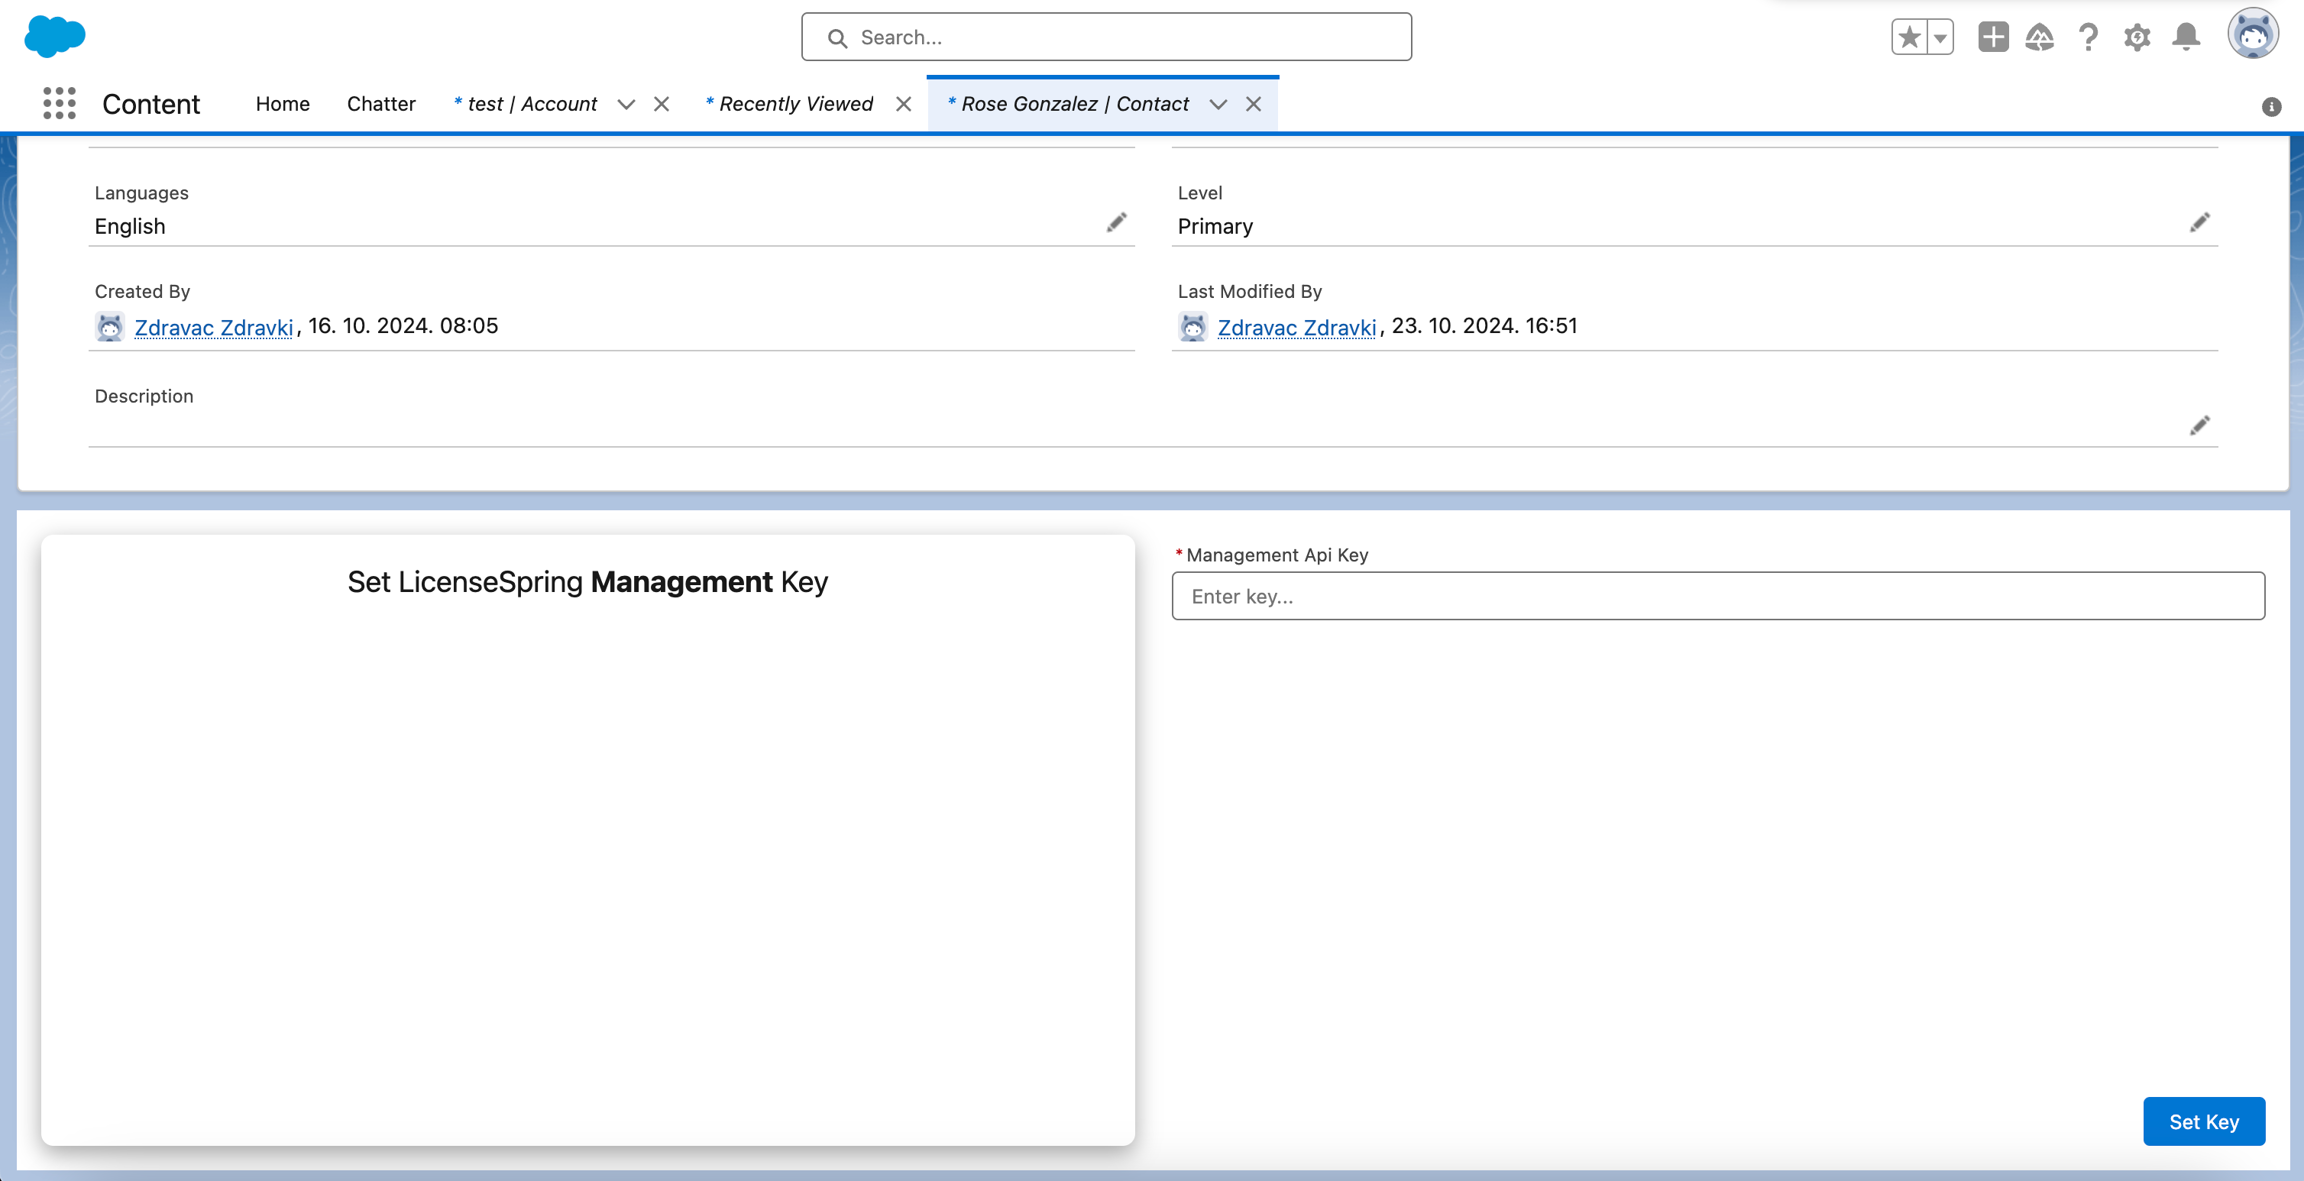Switch to the Recently Viewed tab
This screenshot has width=2304, height=1181.
click(x=795, y=104)
